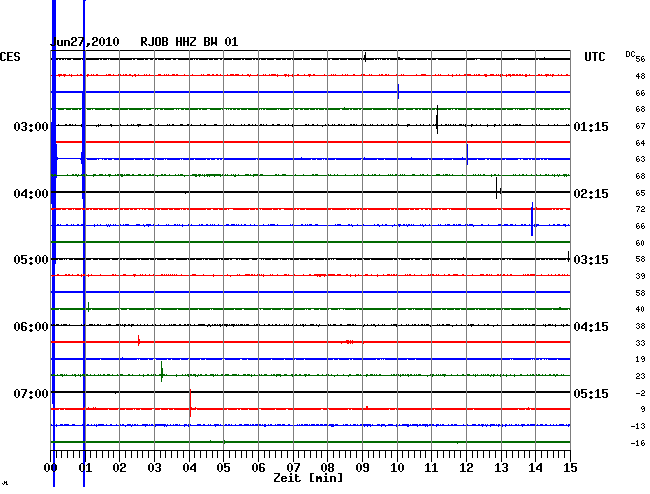Screen dimensions: 650x494
Task: Select minute 02 on the time axis
Action: click(119, 468)
